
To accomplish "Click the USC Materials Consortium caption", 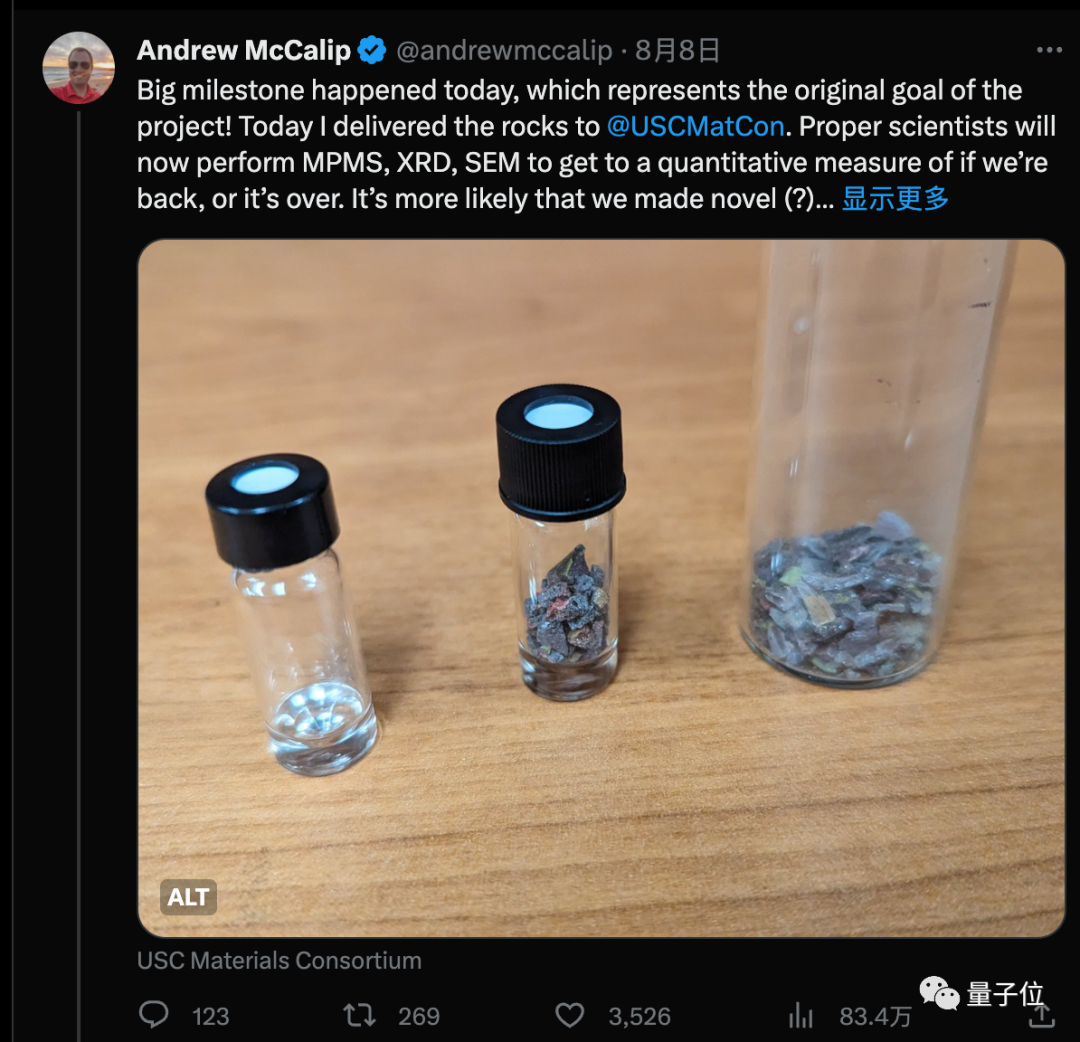I will coord(279,960).
